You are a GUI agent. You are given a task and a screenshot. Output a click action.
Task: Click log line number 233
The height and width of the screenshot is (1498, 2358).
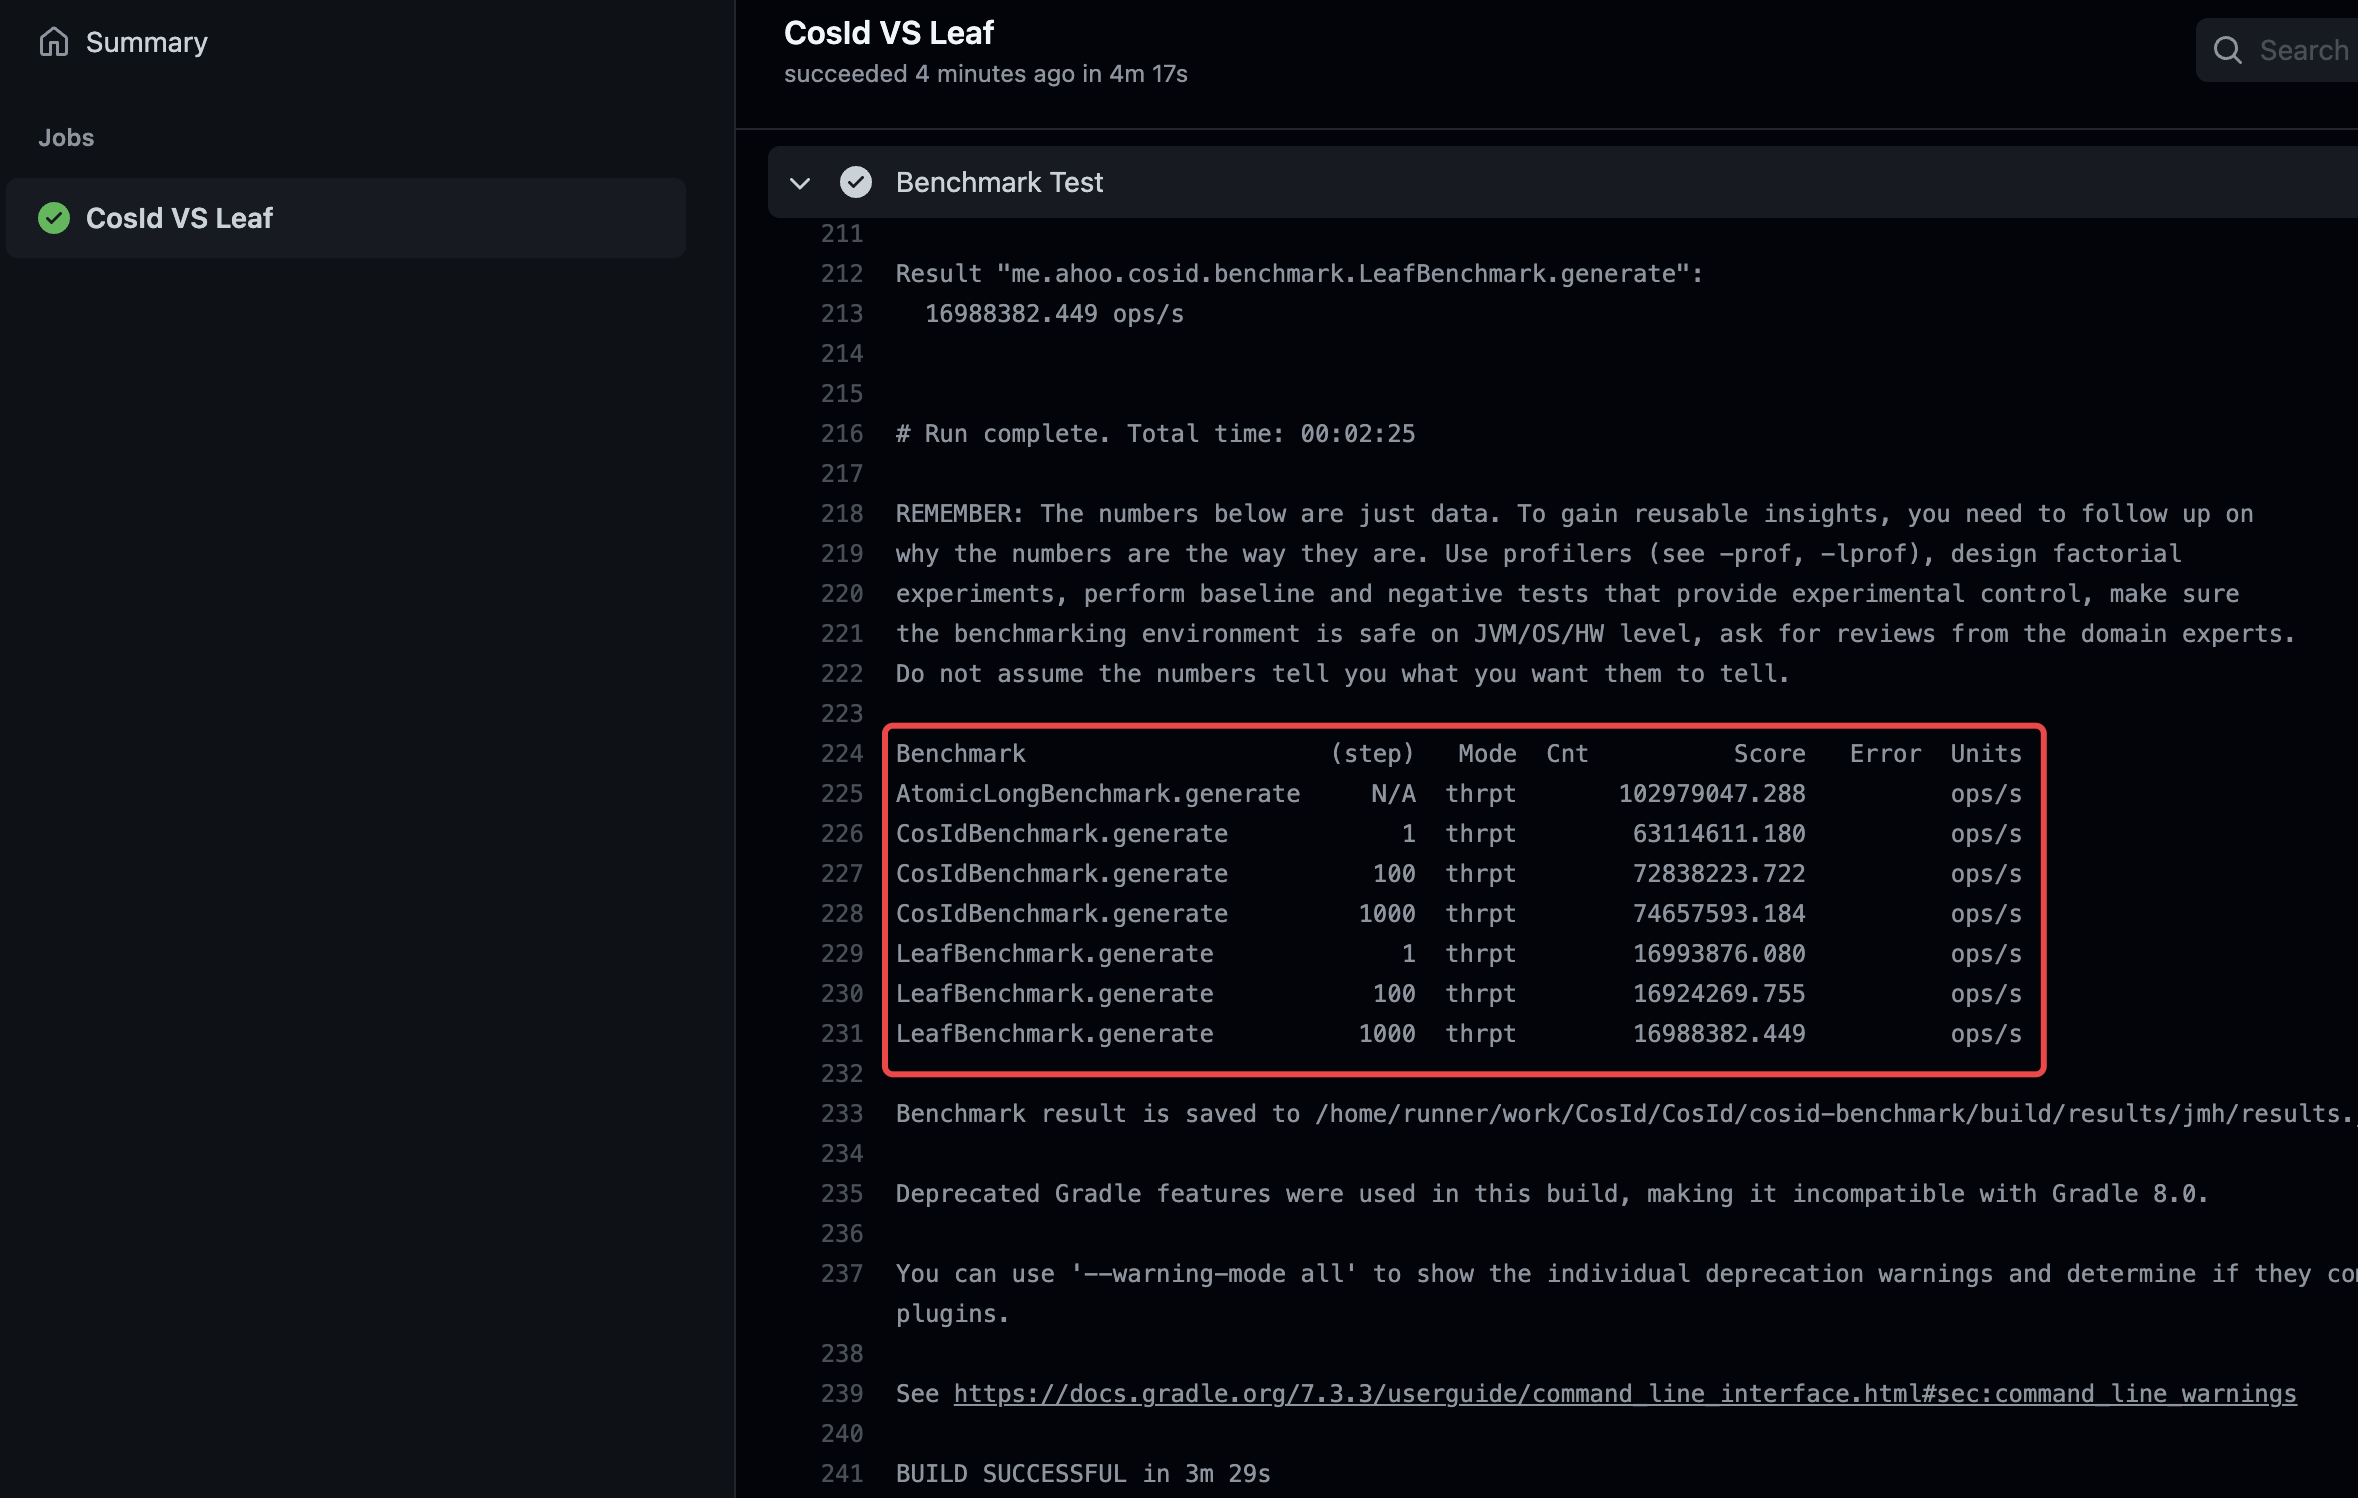pyautogui.click(x=842, y=1114)
